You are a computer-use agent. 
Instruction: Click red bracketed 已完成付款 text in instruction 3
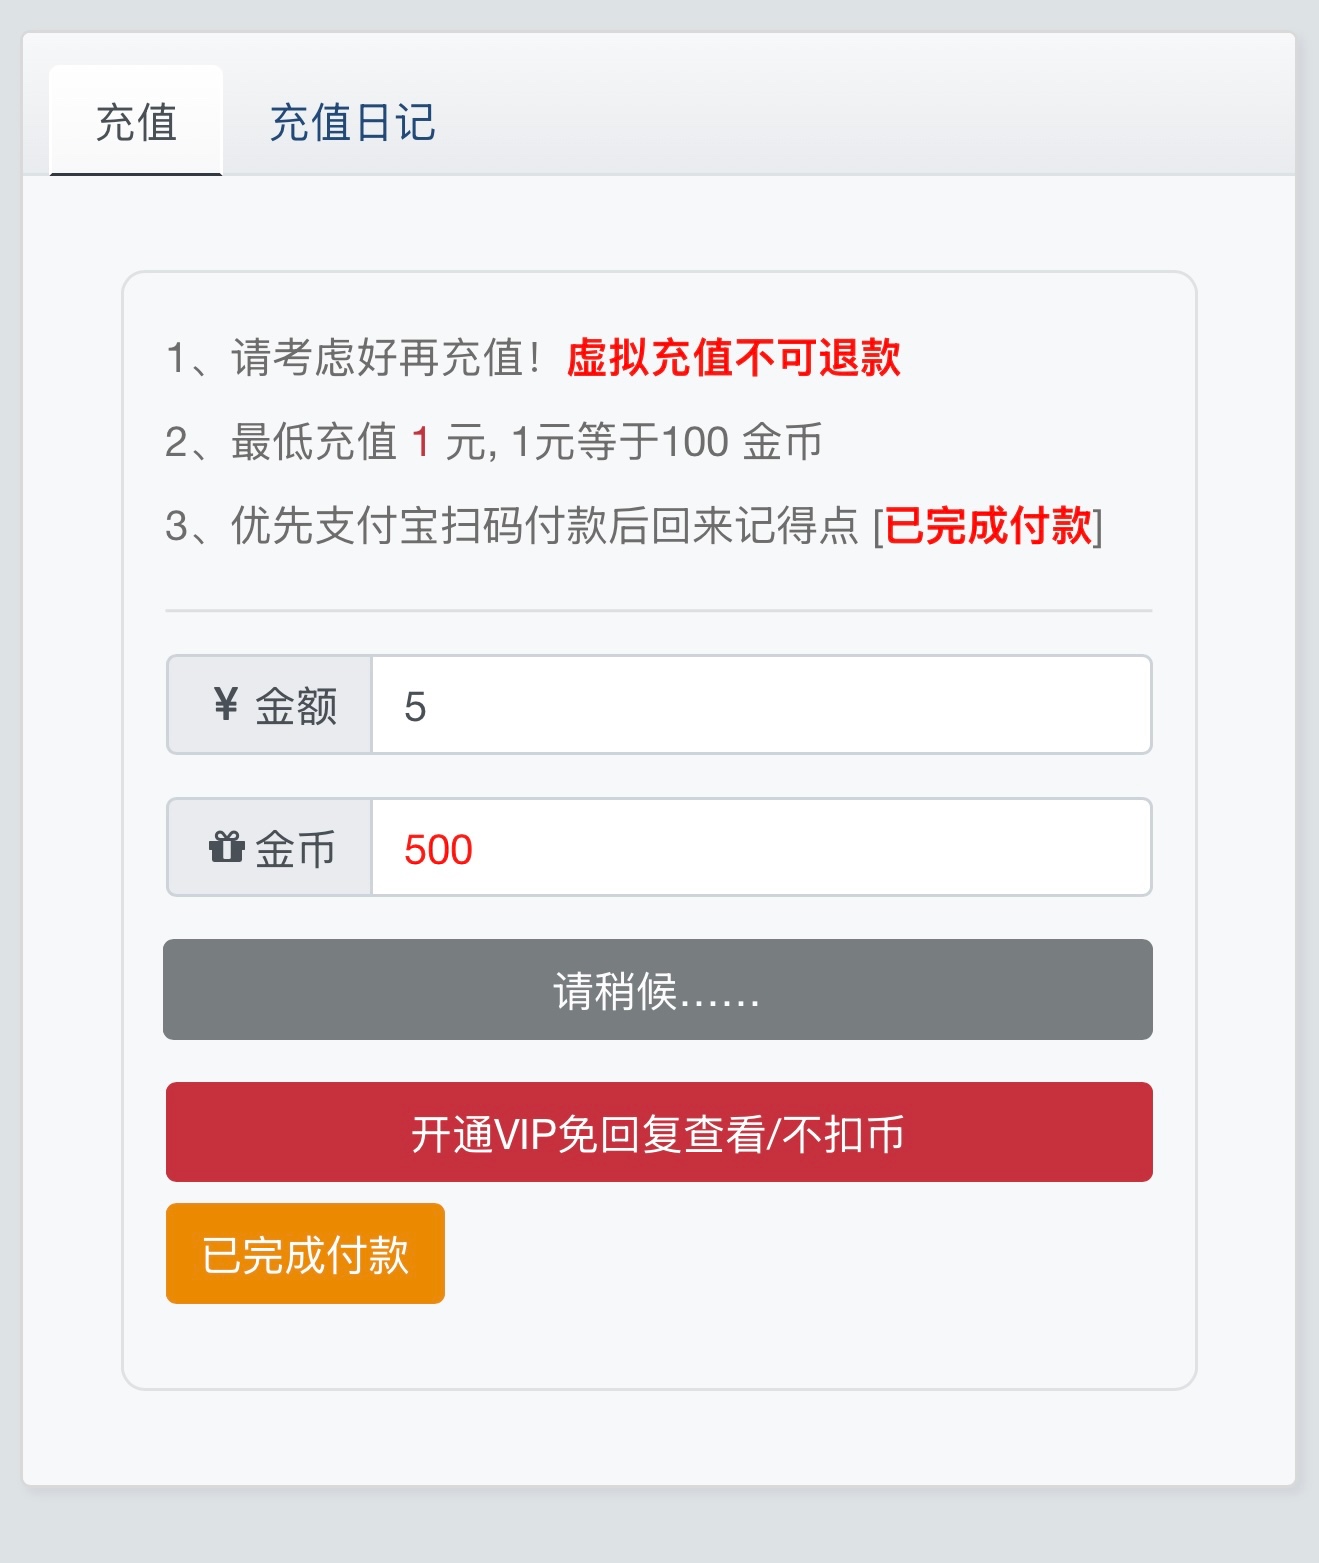[988, 526]
